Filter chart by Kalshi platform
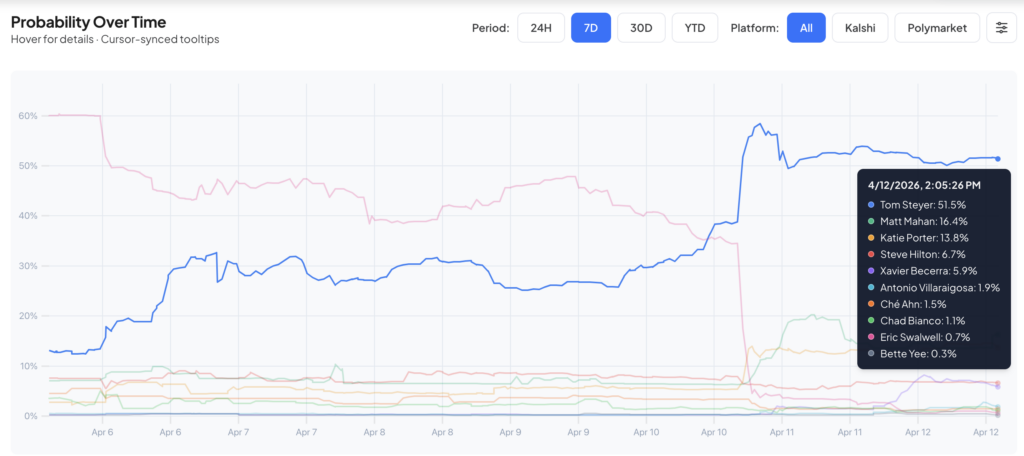 pyautogui.click(x=859, y=28)
